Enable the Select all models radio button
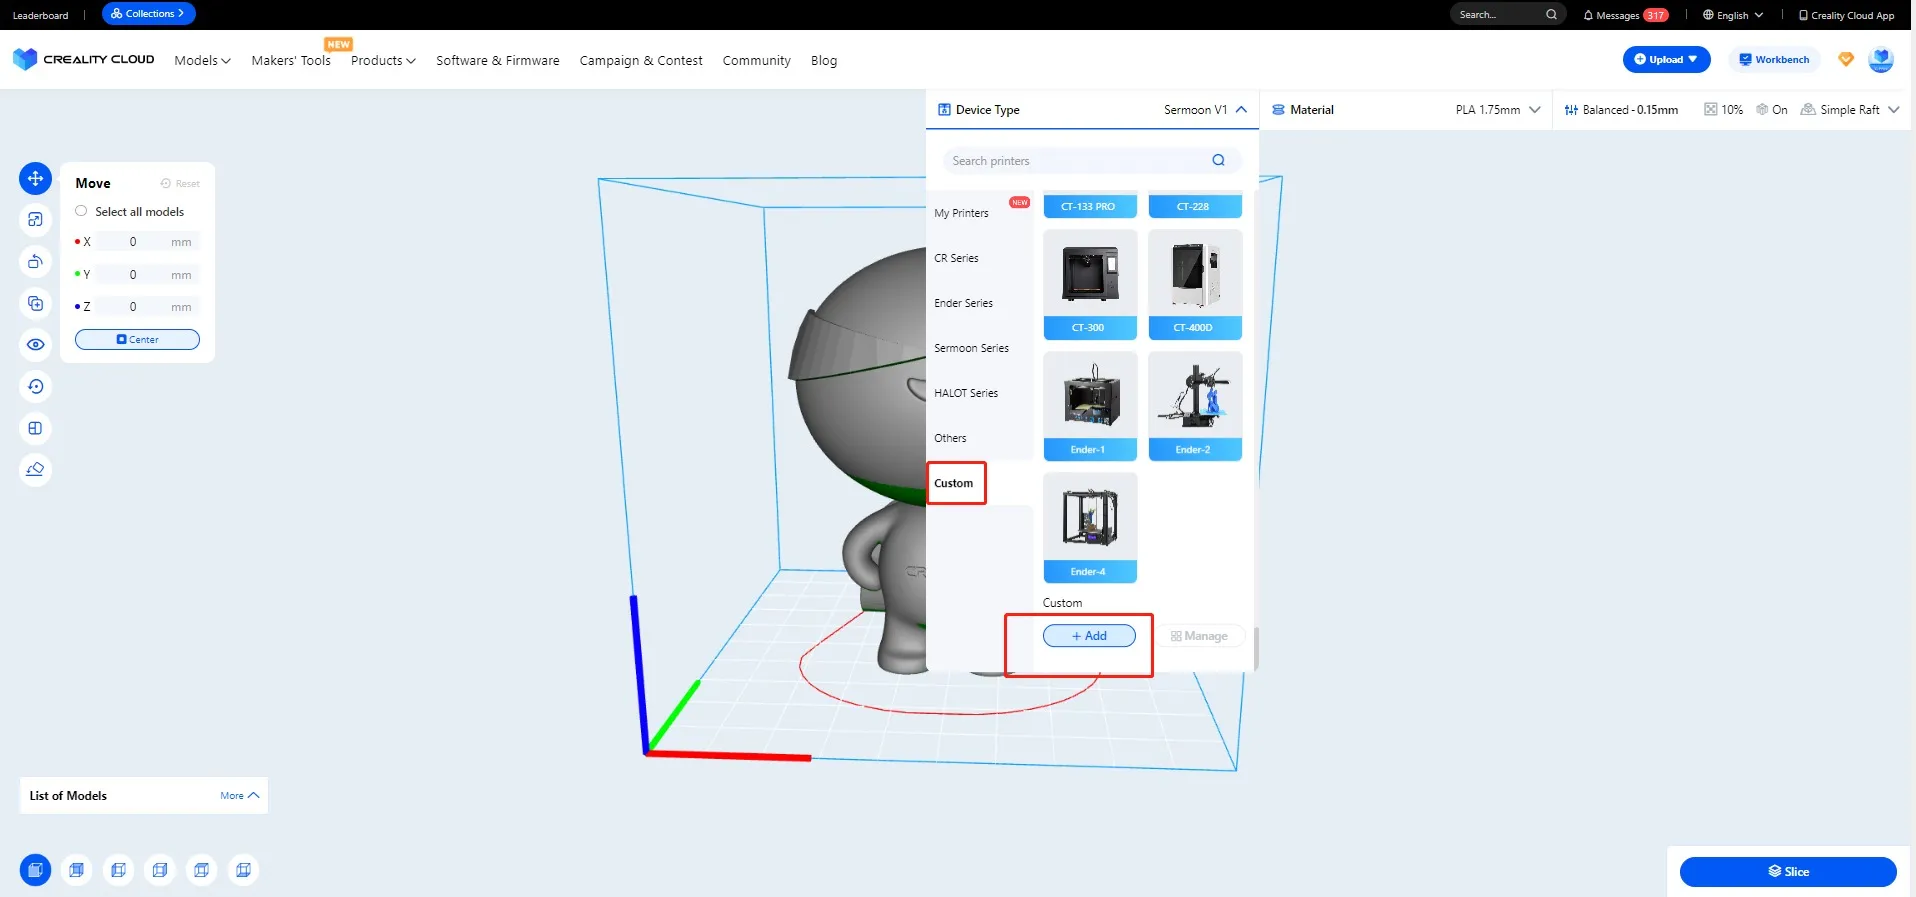 [81, 211]
